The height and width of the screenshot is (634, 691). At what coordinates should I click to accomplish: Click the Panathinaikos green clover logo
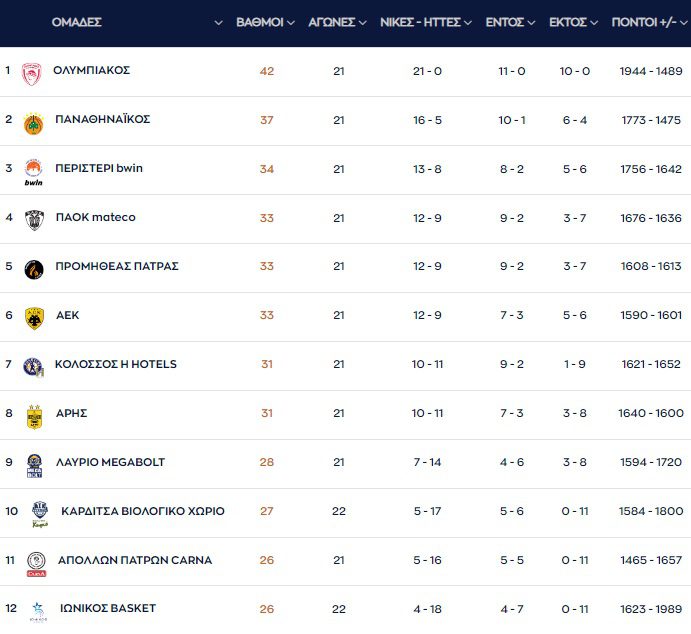click(x=33, y=122)
